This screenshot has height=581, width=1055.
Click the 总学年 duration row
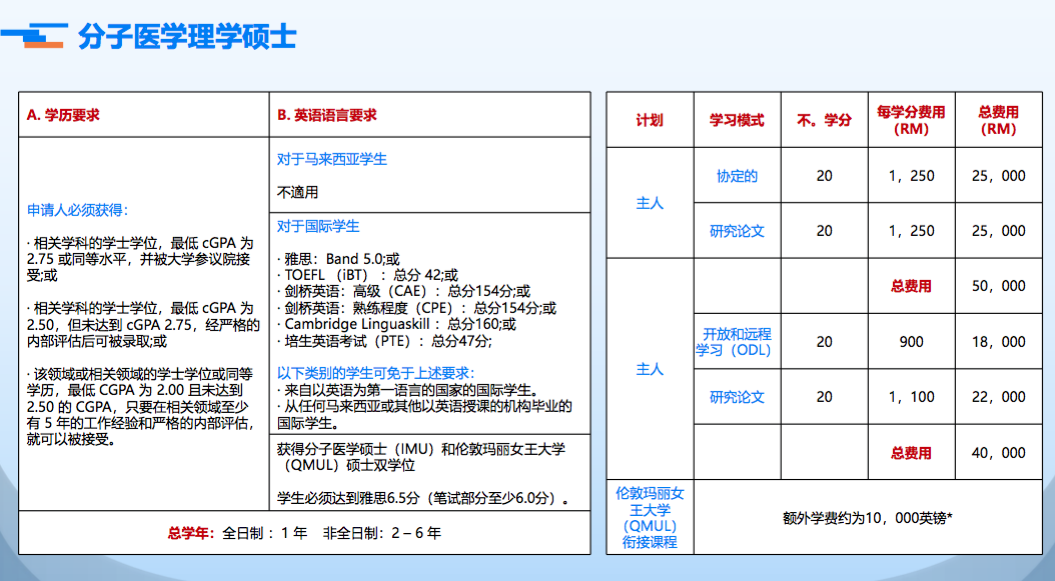coord(304,533)
